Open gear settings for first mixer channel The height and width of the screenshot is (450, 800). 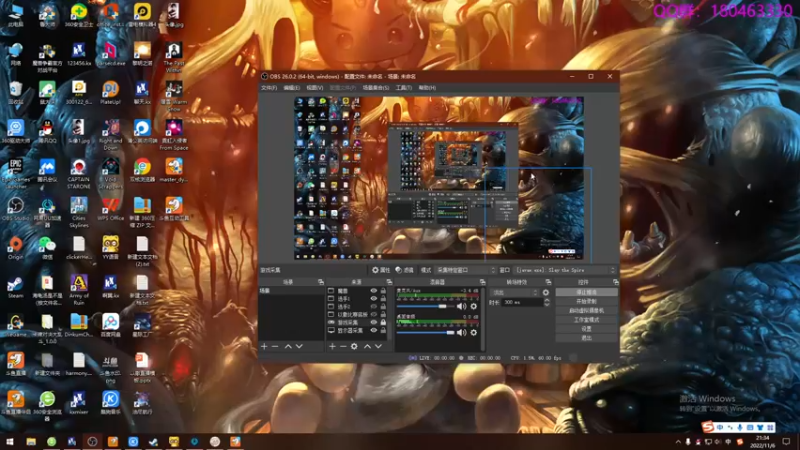pos(473,306)
